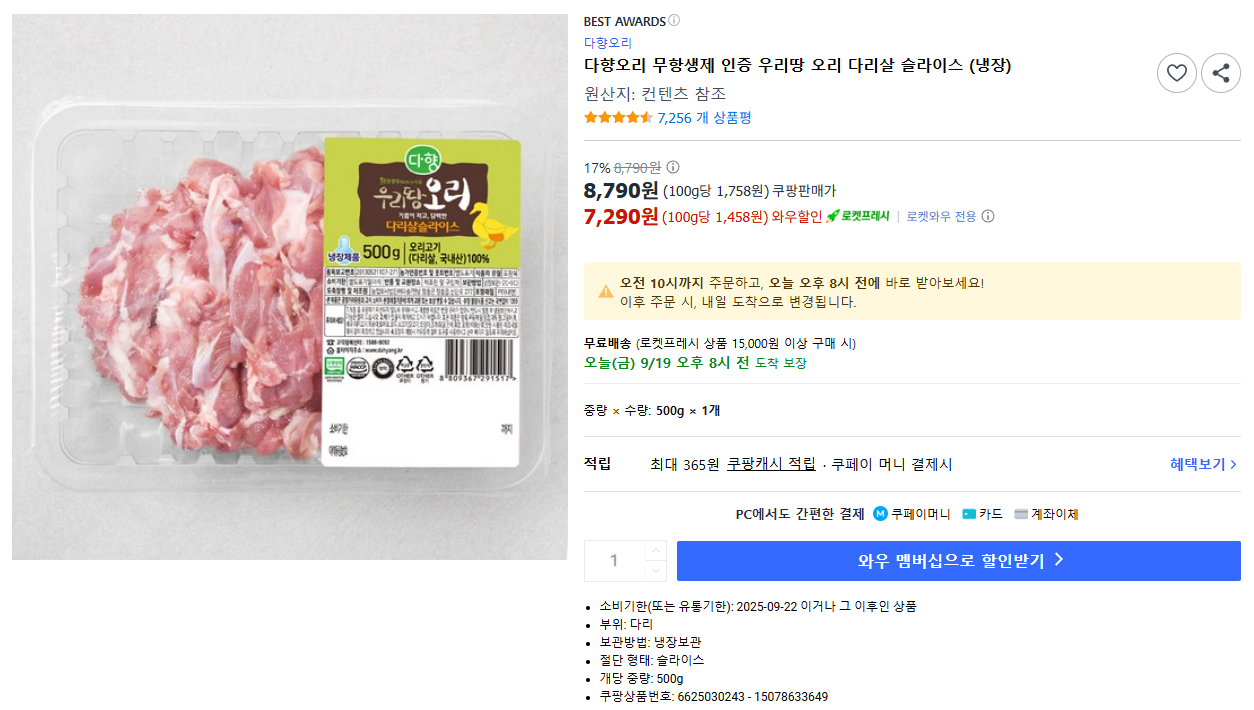Click the orange warning icon in delivery notice

click(x=606, y=291)
